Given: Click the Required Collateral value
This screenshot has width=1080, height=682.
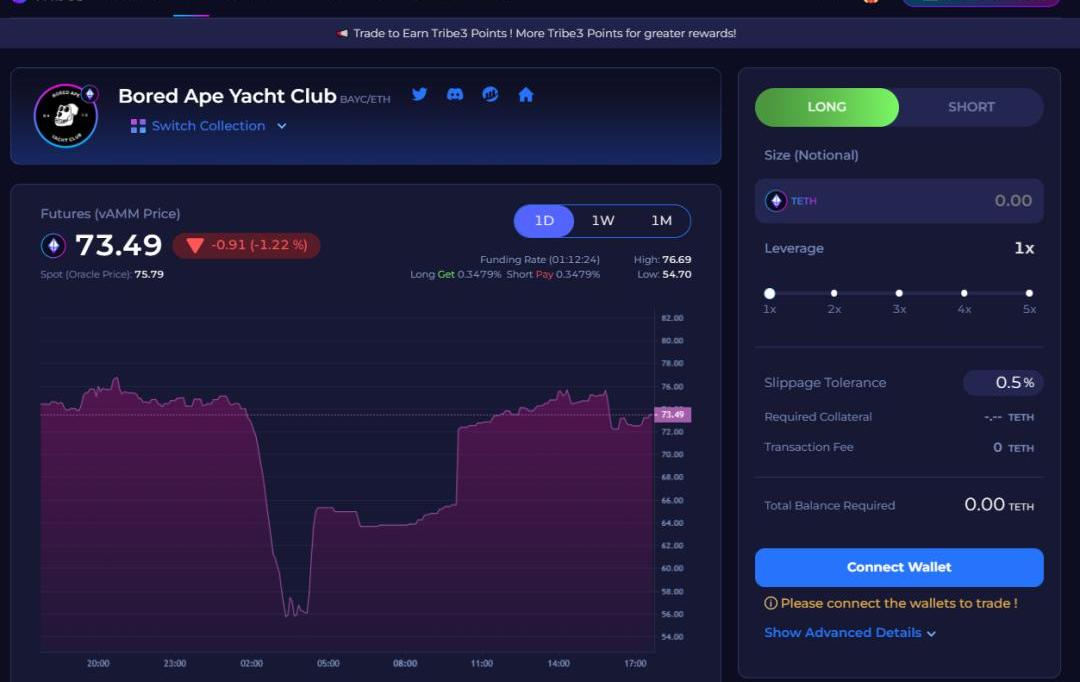Looking at the screenshot, I should coord(1009,417).
